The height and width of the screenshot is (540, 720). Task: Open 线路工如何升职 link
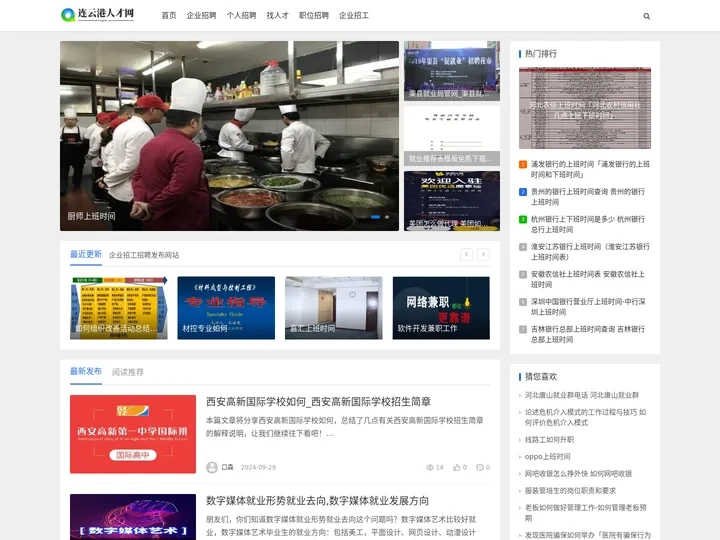(x=549, y=439)
